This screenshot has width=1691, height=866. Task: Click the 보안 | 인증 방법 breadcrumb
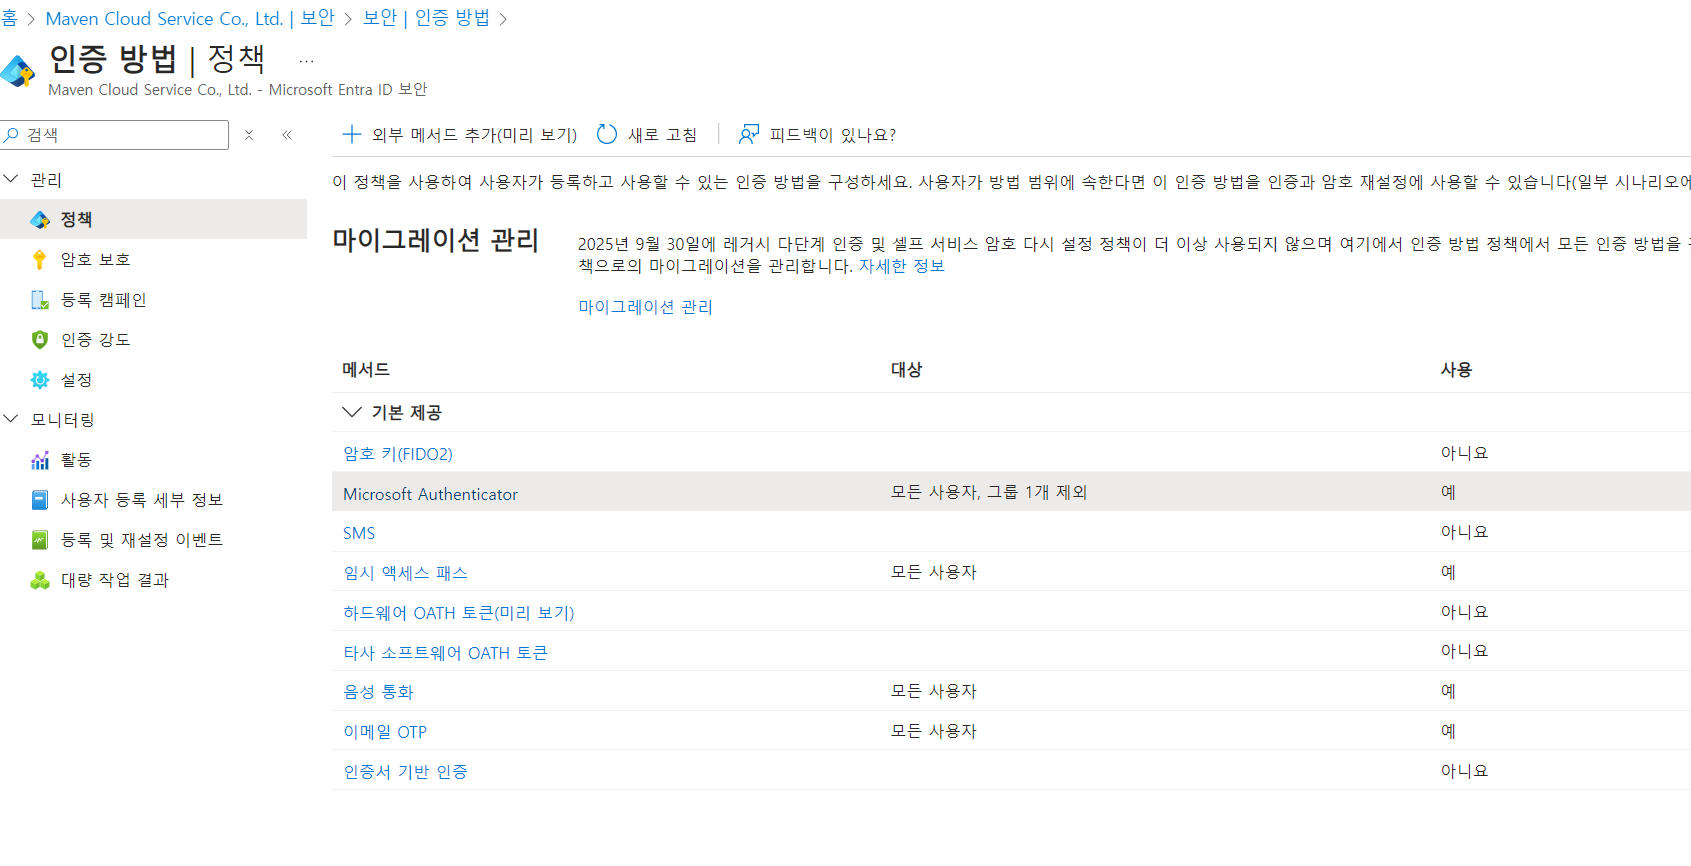(x=426, y=18)
